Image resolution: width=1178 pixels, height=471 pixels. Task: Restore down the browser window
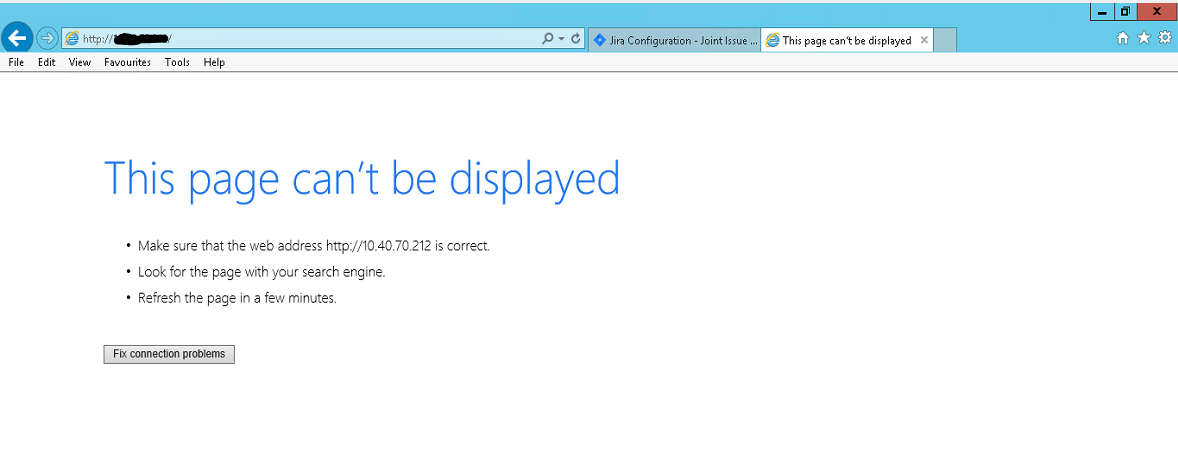click(x=1125, y=12)
